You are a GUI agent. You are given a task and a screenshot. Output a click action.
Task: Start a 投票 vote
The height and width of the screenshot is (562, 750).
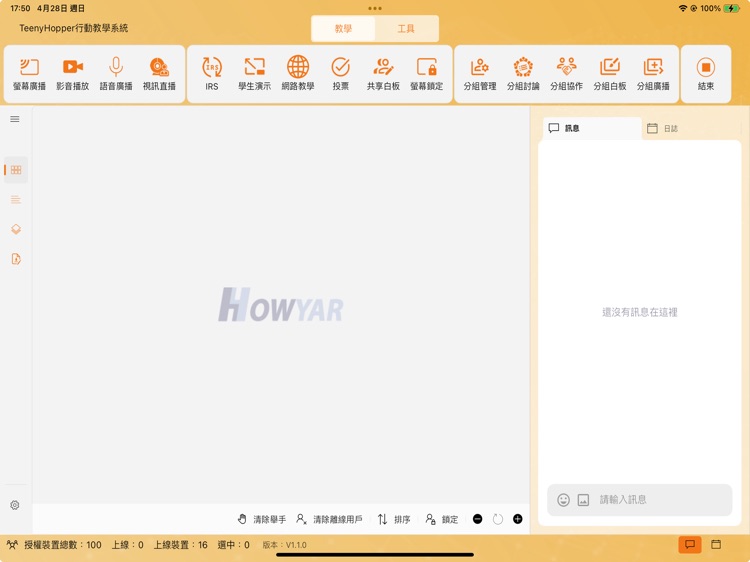click(341, 74)
